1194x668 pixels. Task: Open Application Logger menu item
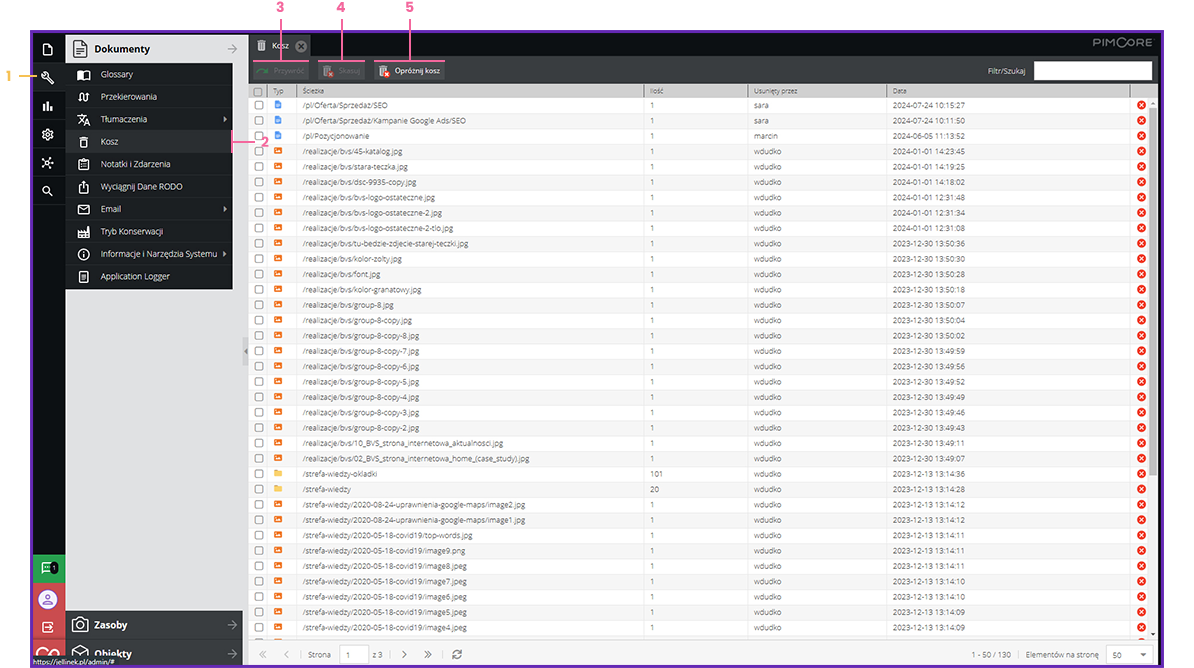(135, 276)
